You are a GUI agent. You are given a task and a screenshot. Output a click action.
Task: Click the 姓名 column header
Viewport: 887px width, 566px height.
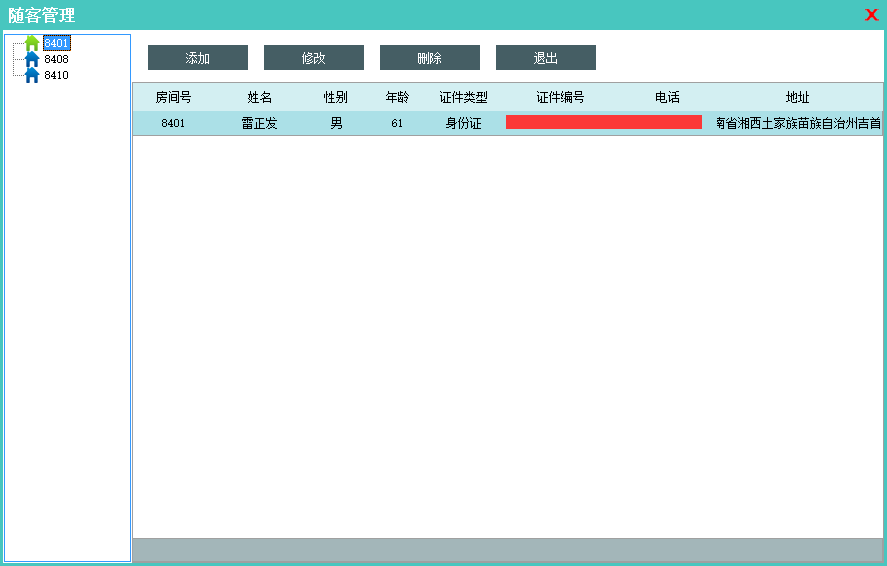(259, 97)
